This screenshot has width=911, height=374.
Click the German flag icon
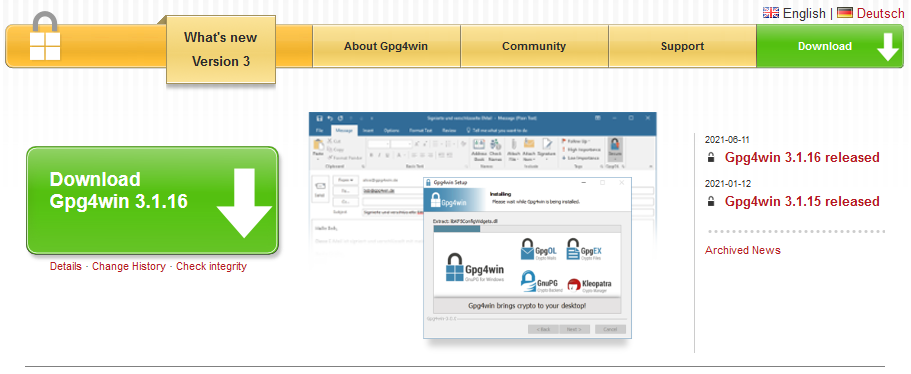pyautogui.click(x=845, y=13)
